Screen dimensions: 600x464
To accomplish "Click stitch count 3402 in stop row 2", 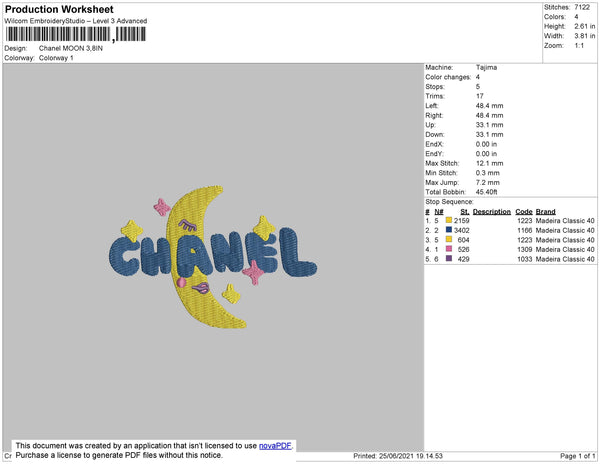I will [x=461, y=230].
